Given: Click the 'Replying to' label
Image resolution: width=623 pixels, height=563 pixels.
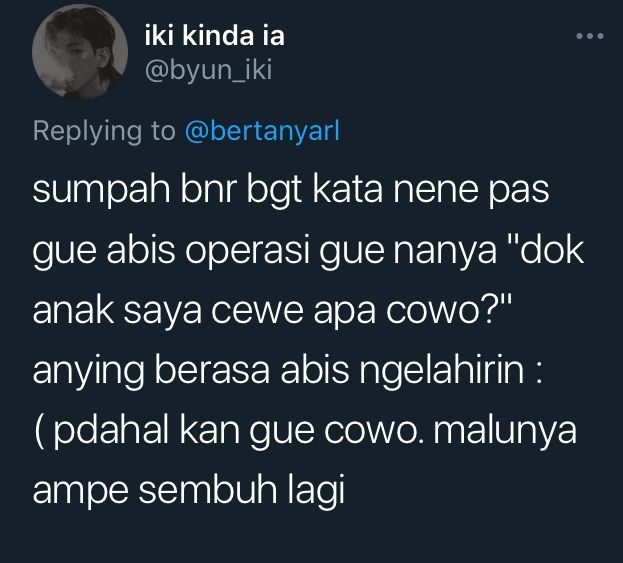Looking at the screenshot, I should coord(104,130).
